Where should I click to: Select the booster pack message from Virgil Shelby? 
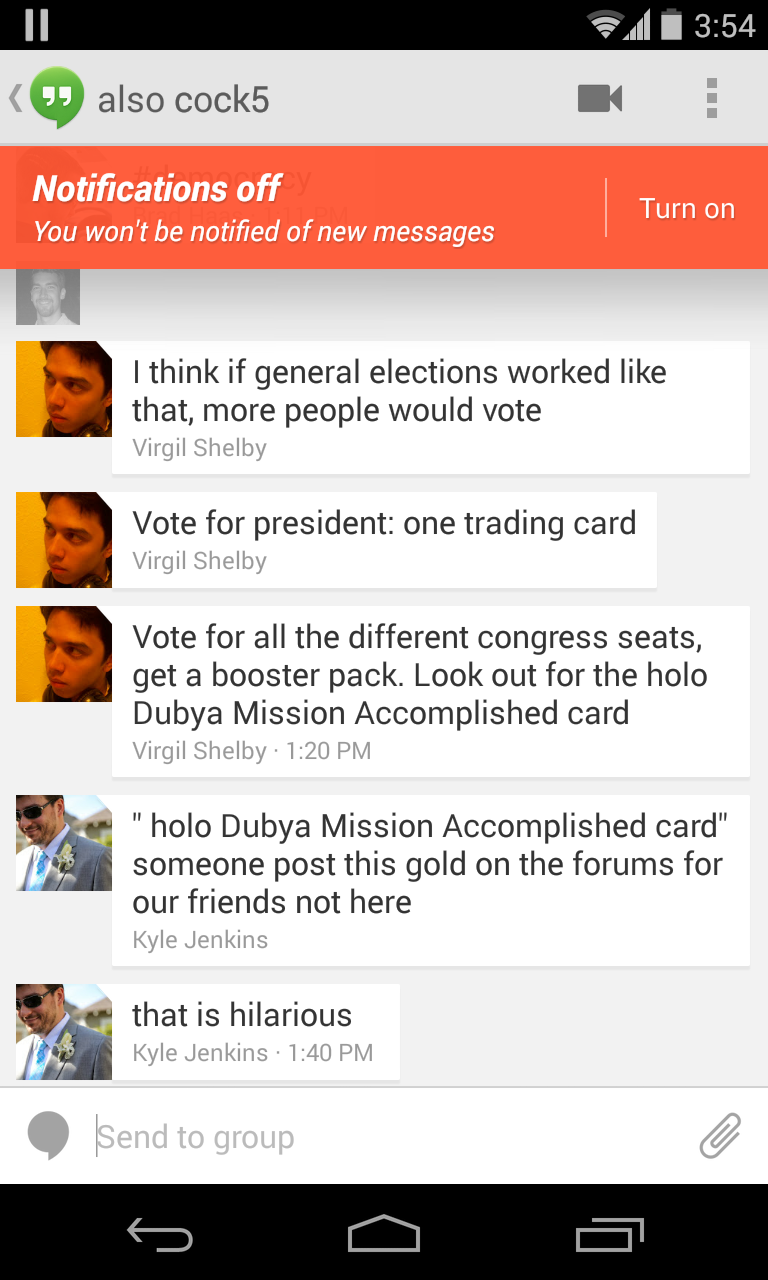(430, 691)
